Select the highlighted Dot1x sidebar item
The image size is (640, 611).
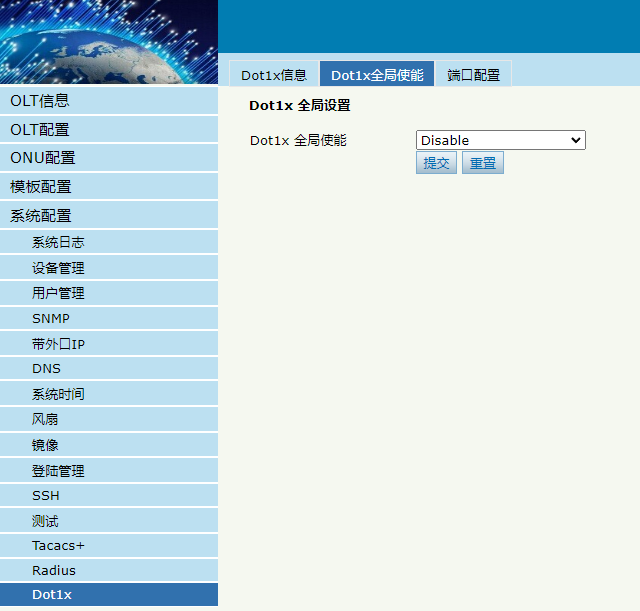tap(109, 595)
